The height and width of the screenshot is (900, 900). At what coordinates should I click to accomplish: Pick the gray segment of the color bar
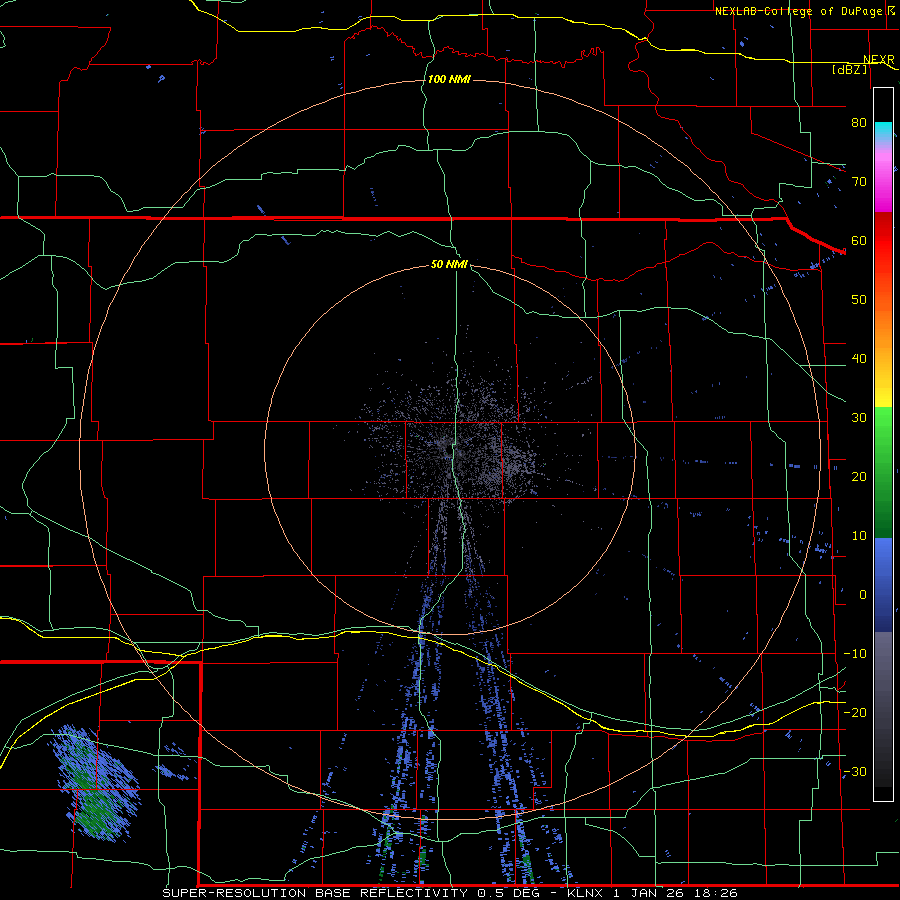(x=883, y=709)
